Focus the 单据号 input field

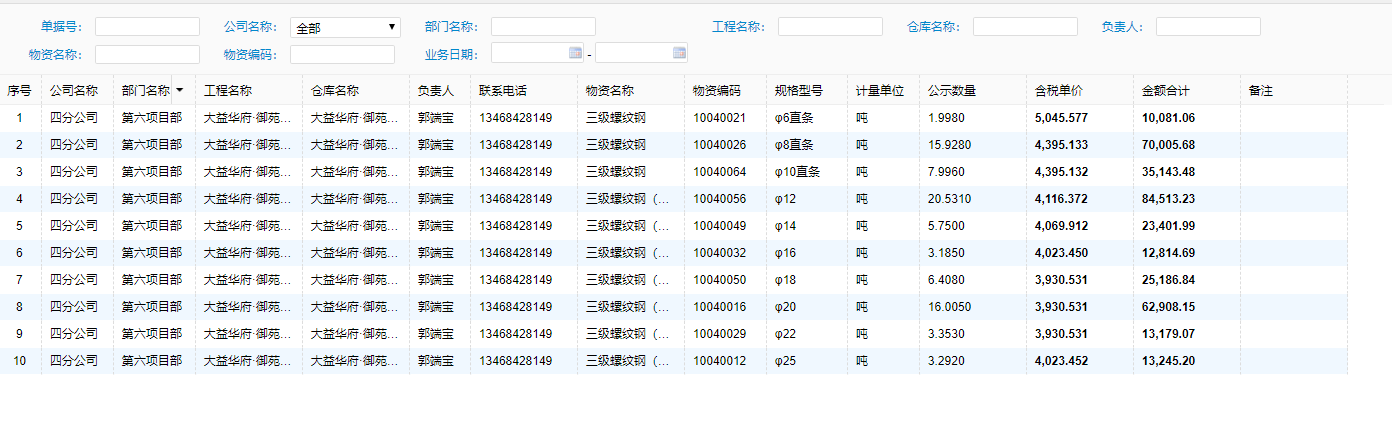147,27
